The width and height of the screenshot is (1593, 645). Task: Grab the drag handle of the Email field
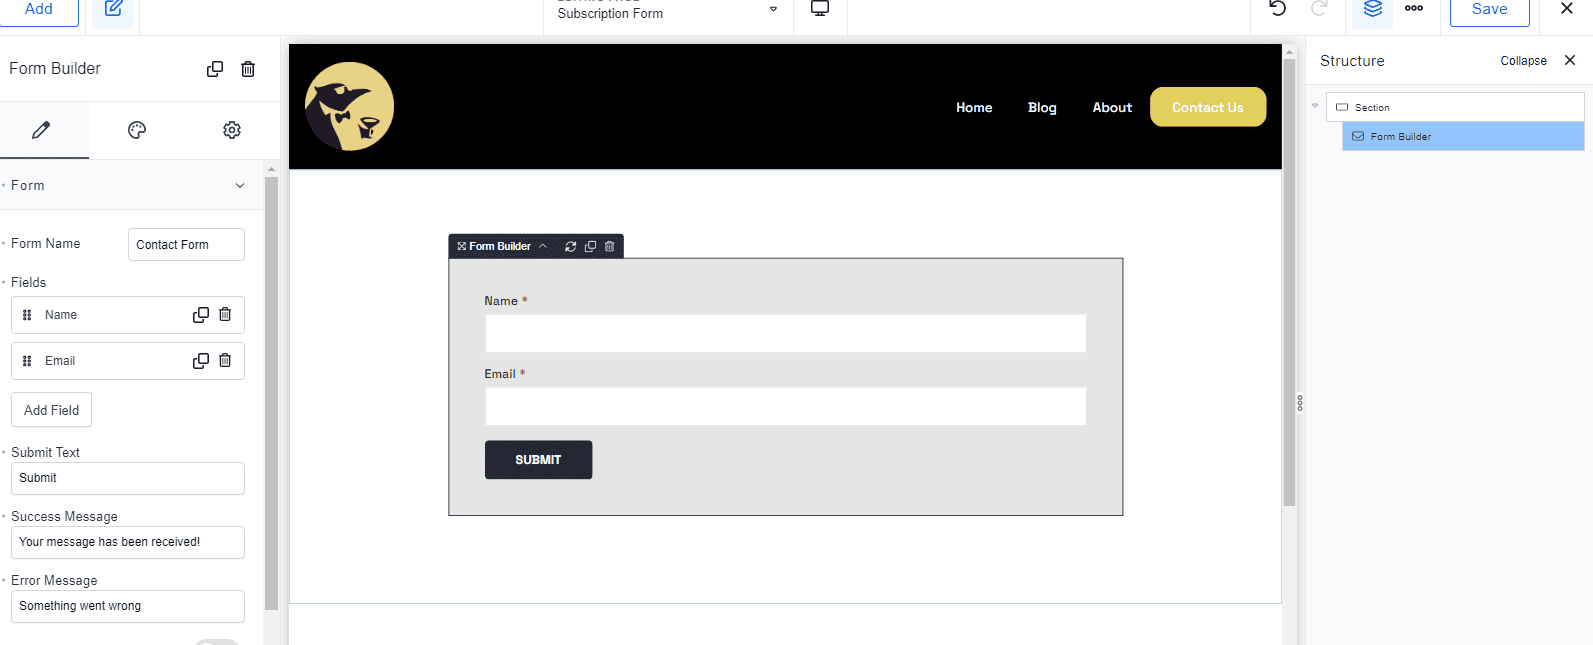27,361
